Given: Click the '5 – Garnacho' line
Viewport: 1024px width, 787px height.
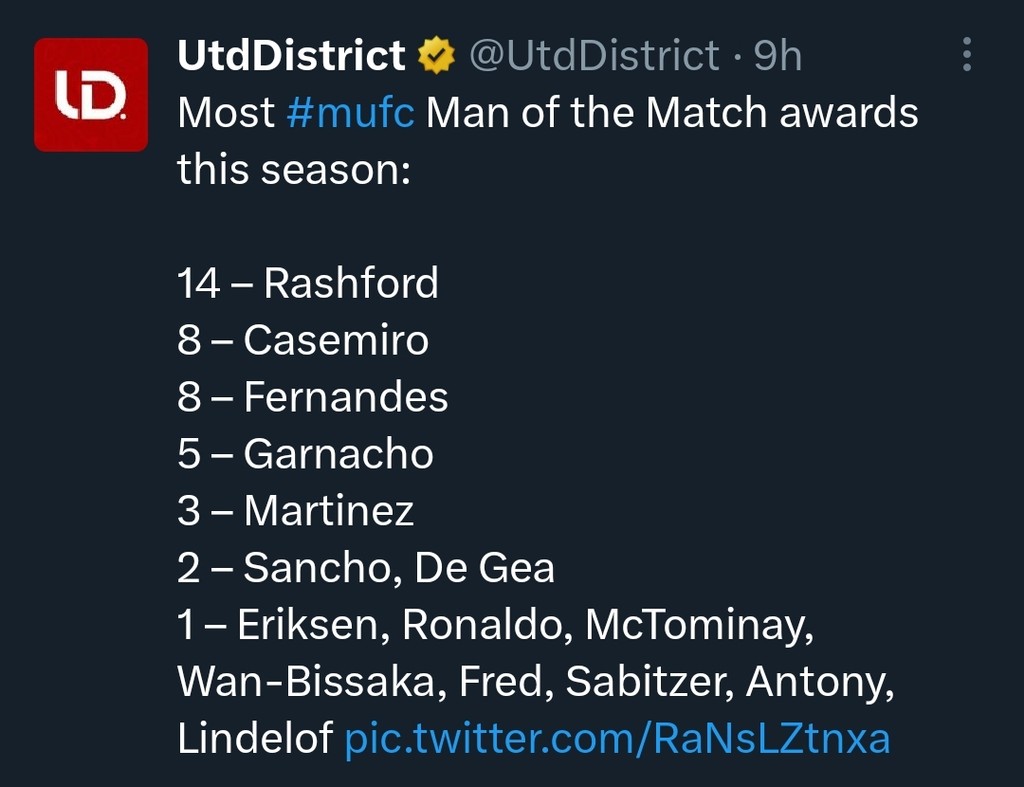Looking at the screenshot, I should (306, 454).
